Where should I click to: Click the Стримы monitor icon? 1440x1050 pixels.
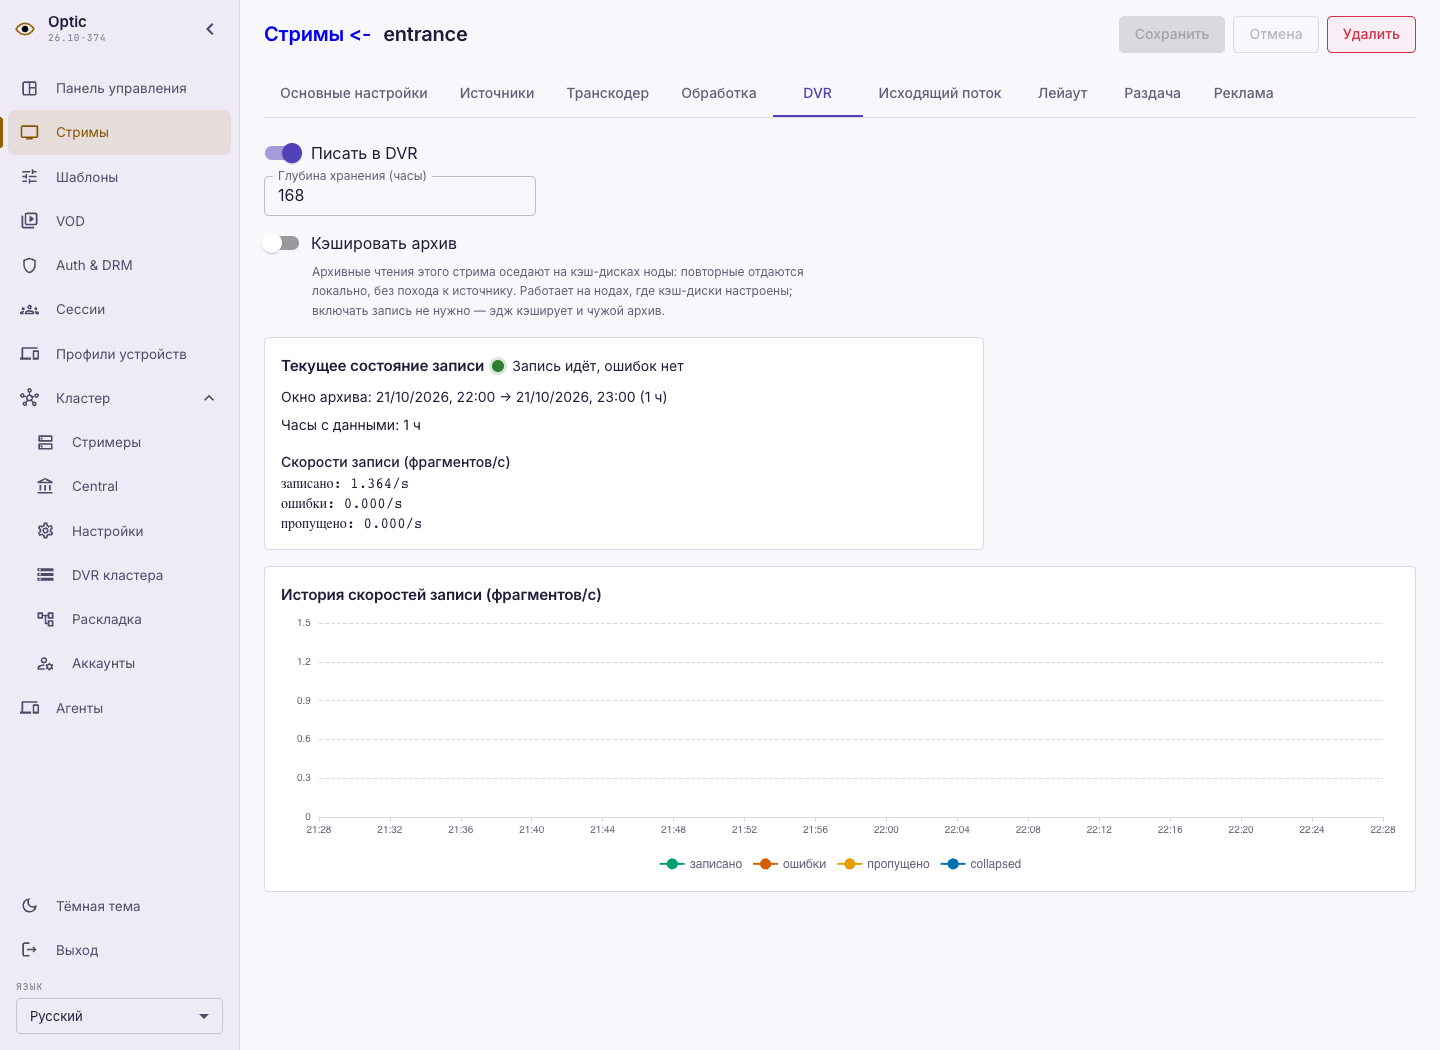click(x=30, y=132)
